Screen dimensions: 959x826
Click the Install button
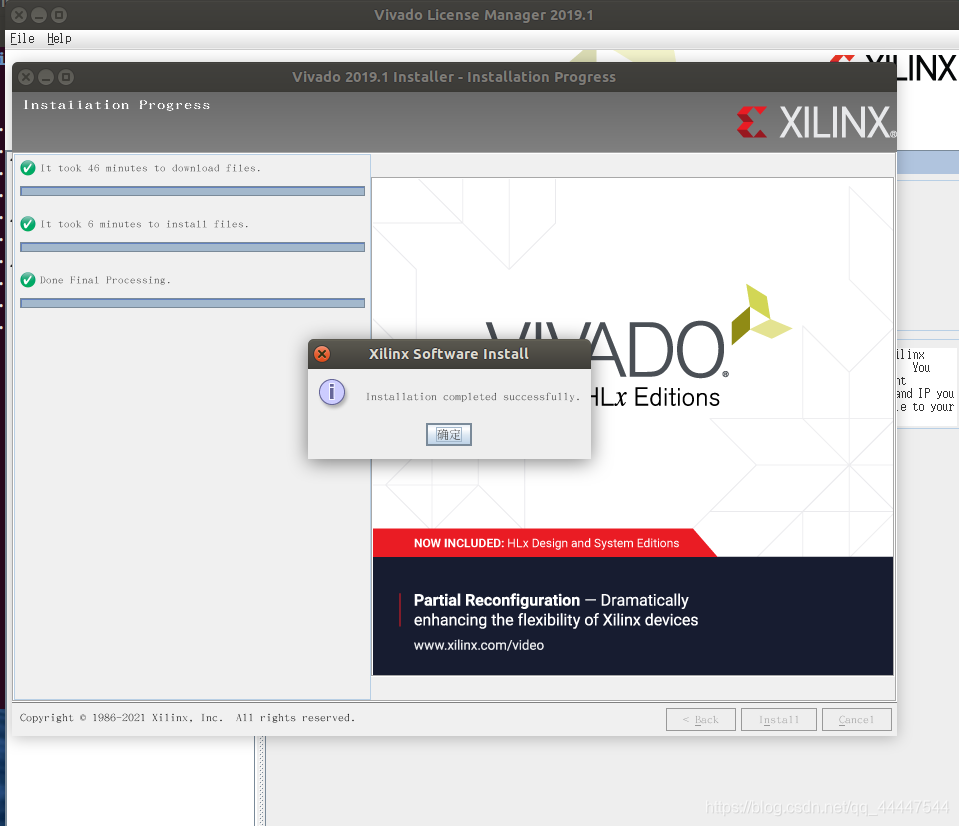pos(778,719)
